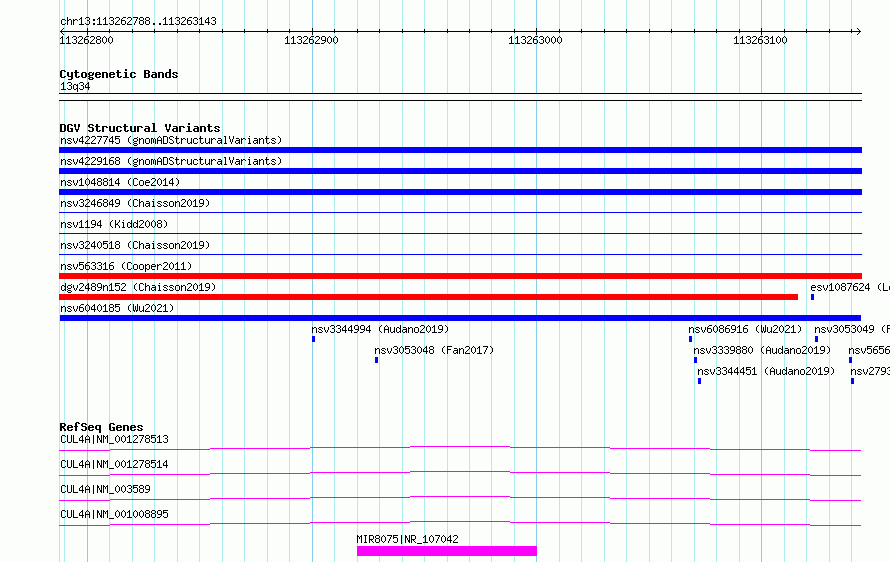This screenshot has width=890, height=562.
Task: Click the nsv3053049 variant label
Action: (x=852, y=329)
